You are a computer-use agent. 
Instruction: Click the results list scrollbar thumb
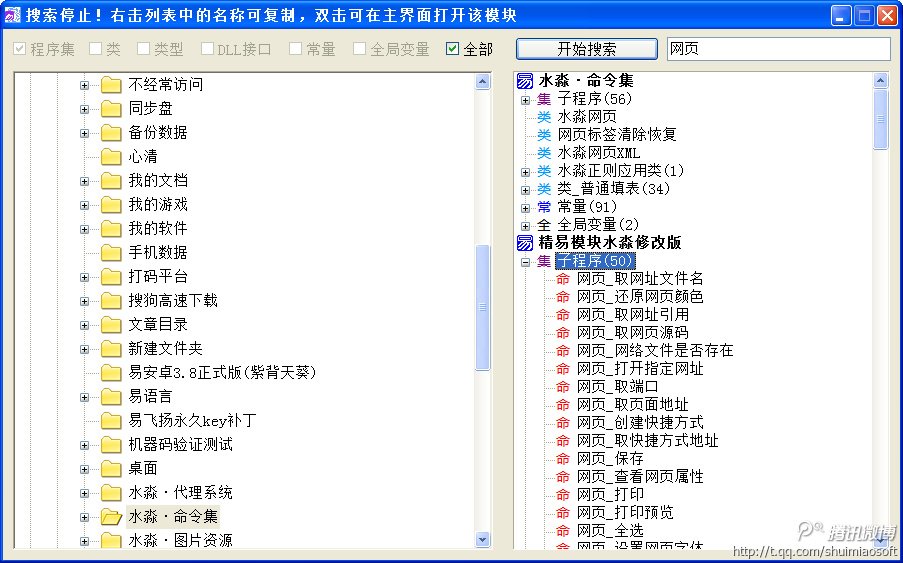point(881,120)
